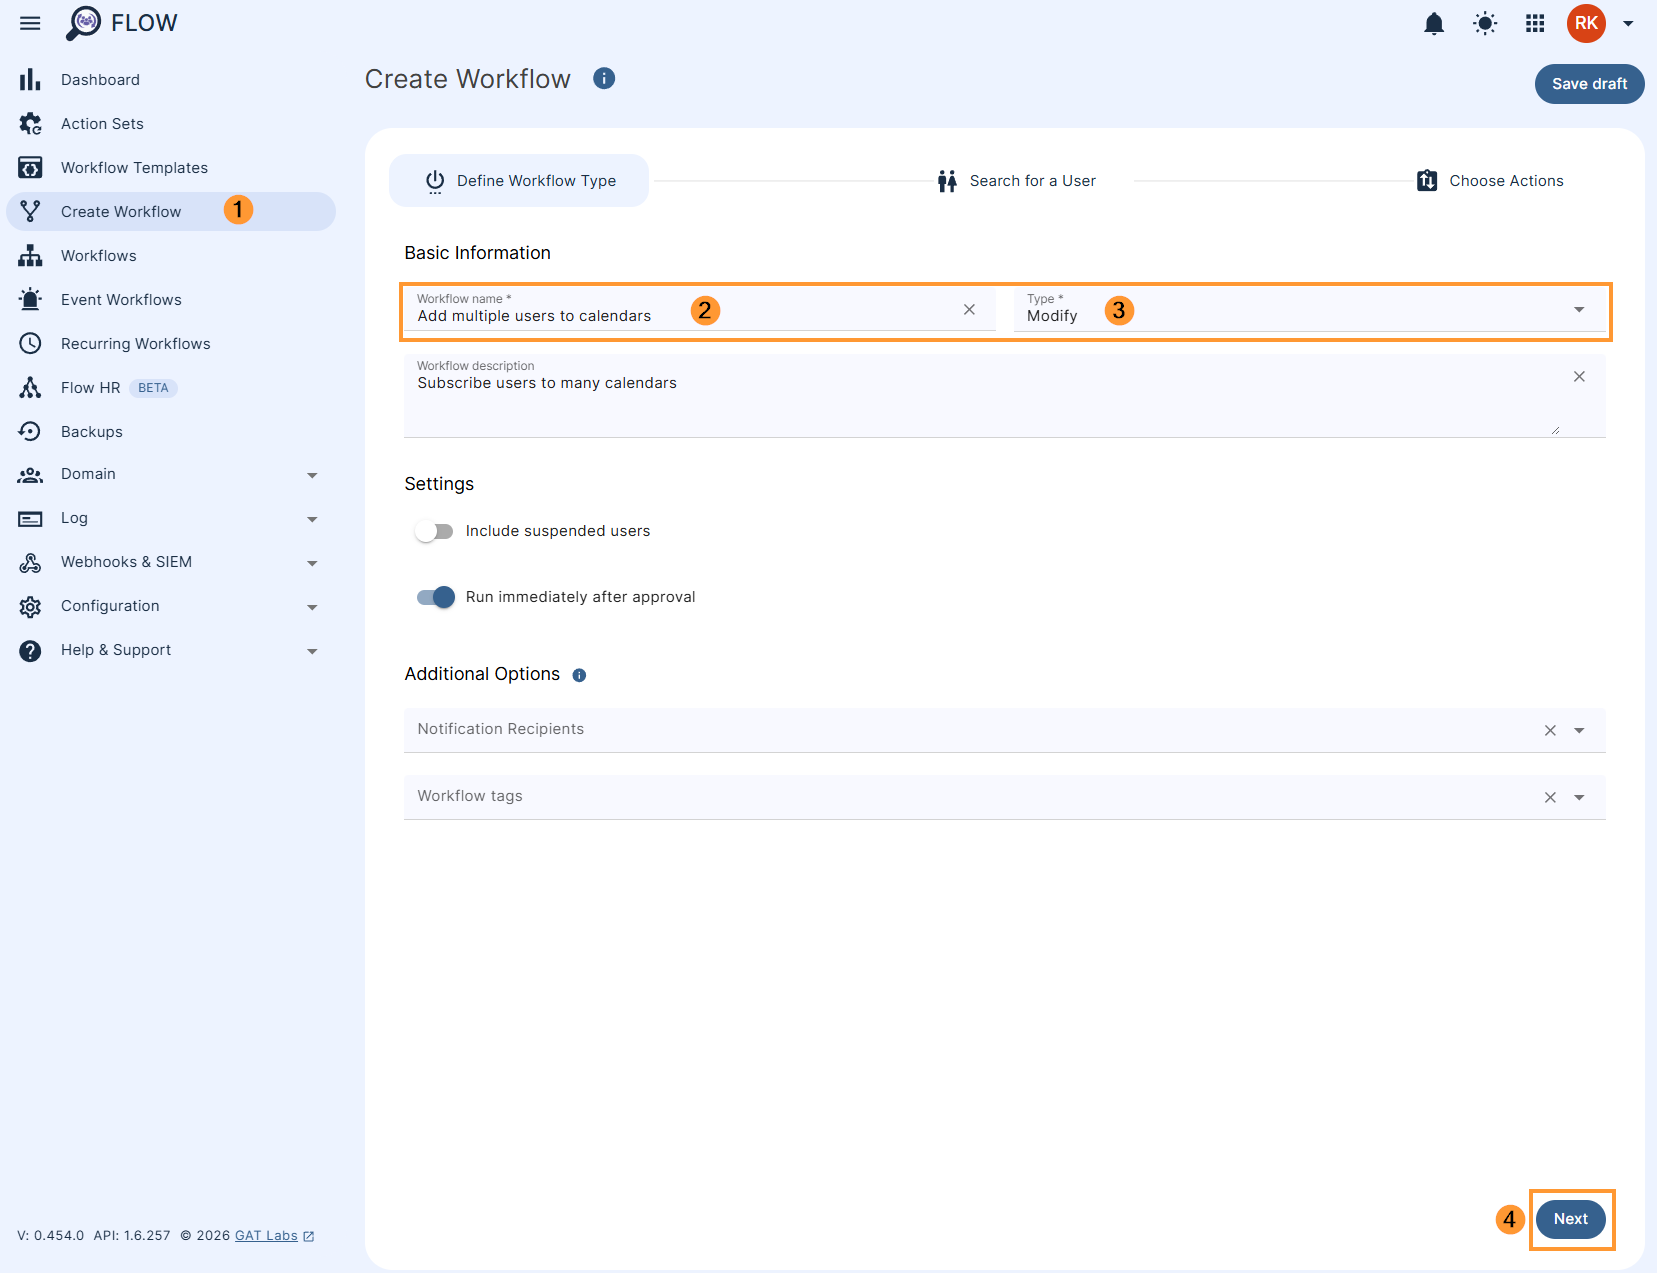Screen dimensions: 1657x1273
Task: Expand the Domain menu arrow
Action: click(312, 475)
